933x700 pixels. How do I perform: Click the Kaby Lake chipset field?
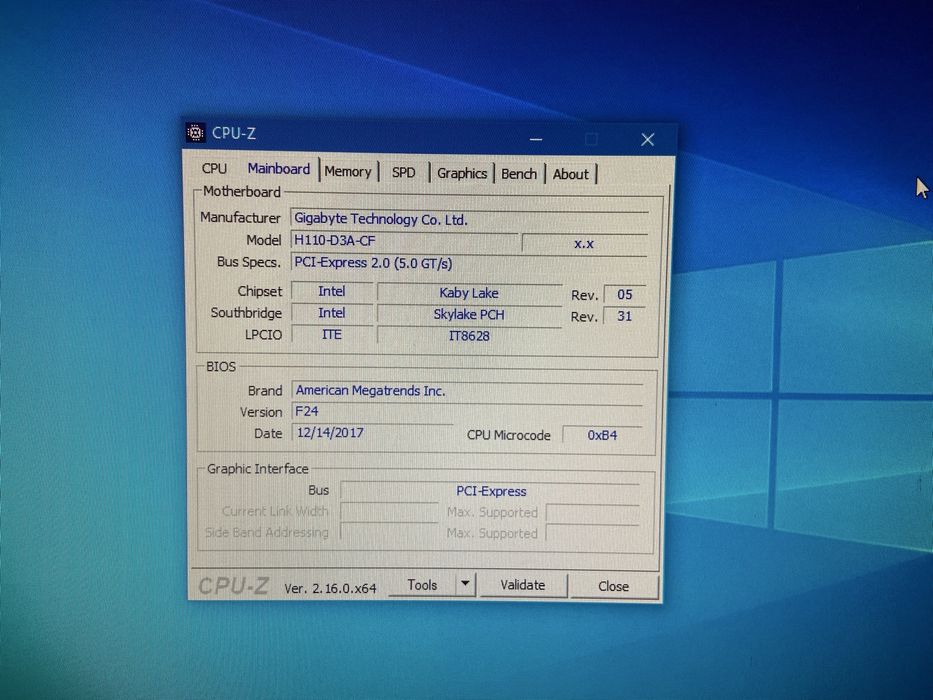point(469,293)
